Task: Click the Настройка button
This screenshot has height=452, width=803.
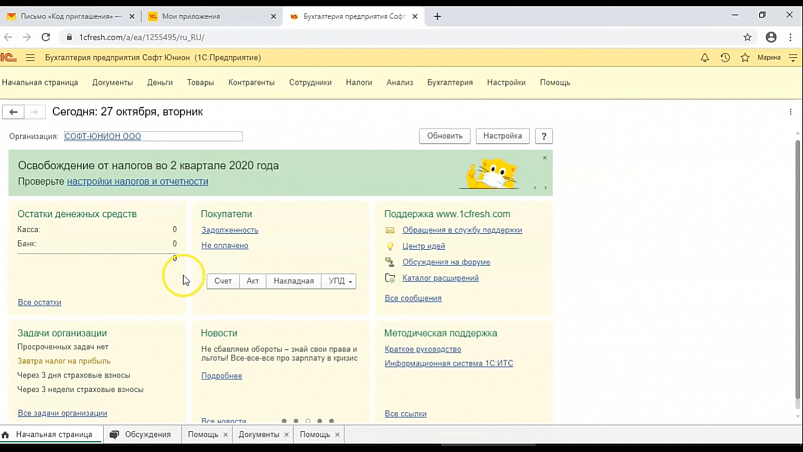Action: (502, 136)
